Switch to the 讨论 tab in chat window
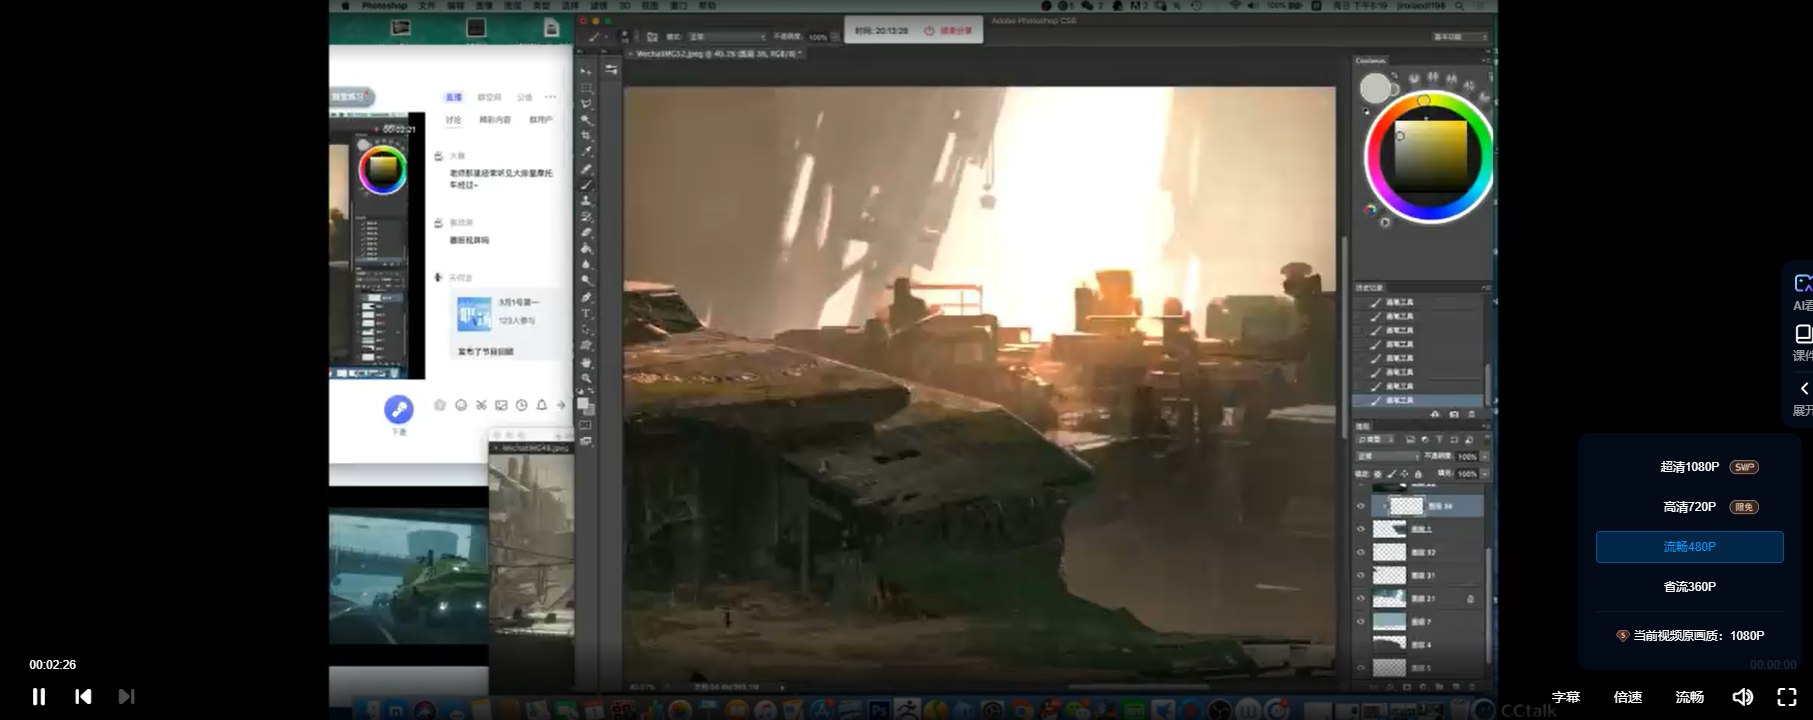The image size is (1813, 720). 454,120
